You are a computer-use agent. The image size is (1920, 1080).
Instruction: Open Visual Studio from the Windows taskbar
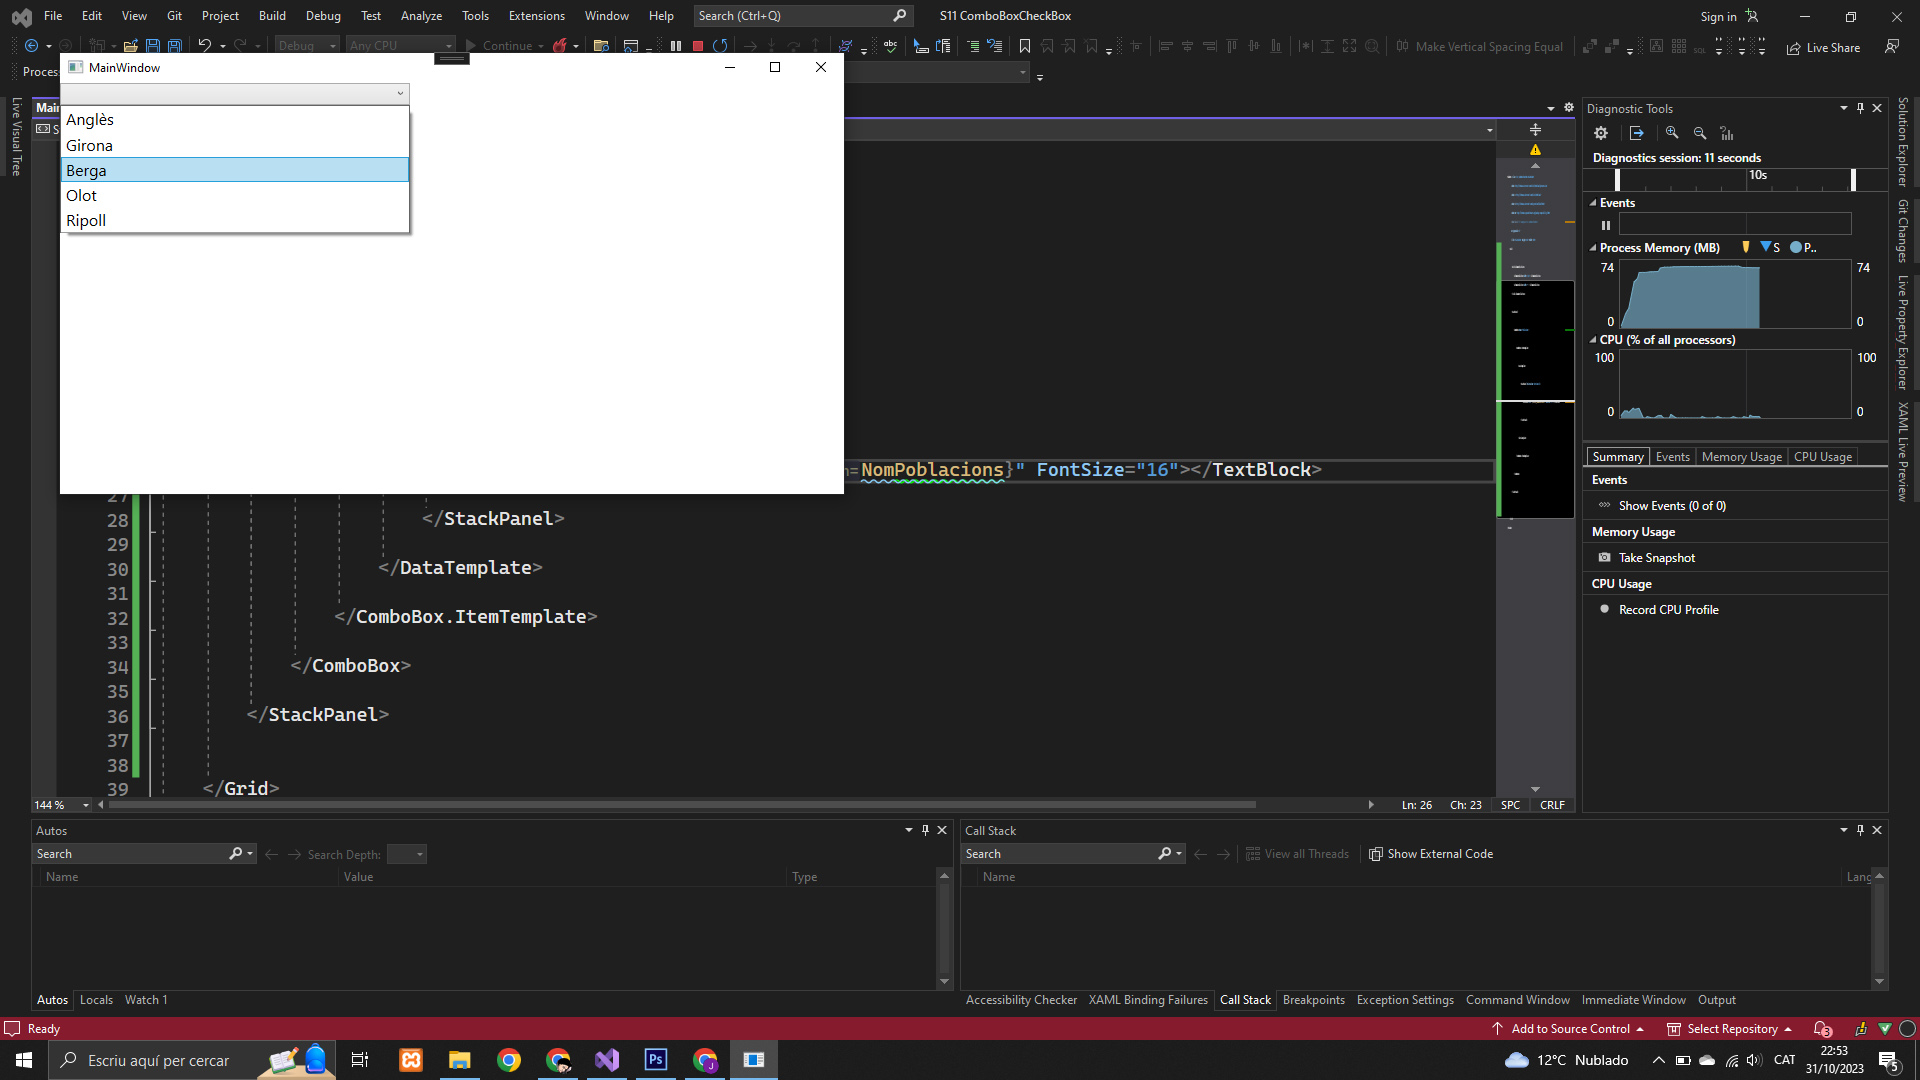[x=607, y=1060]
